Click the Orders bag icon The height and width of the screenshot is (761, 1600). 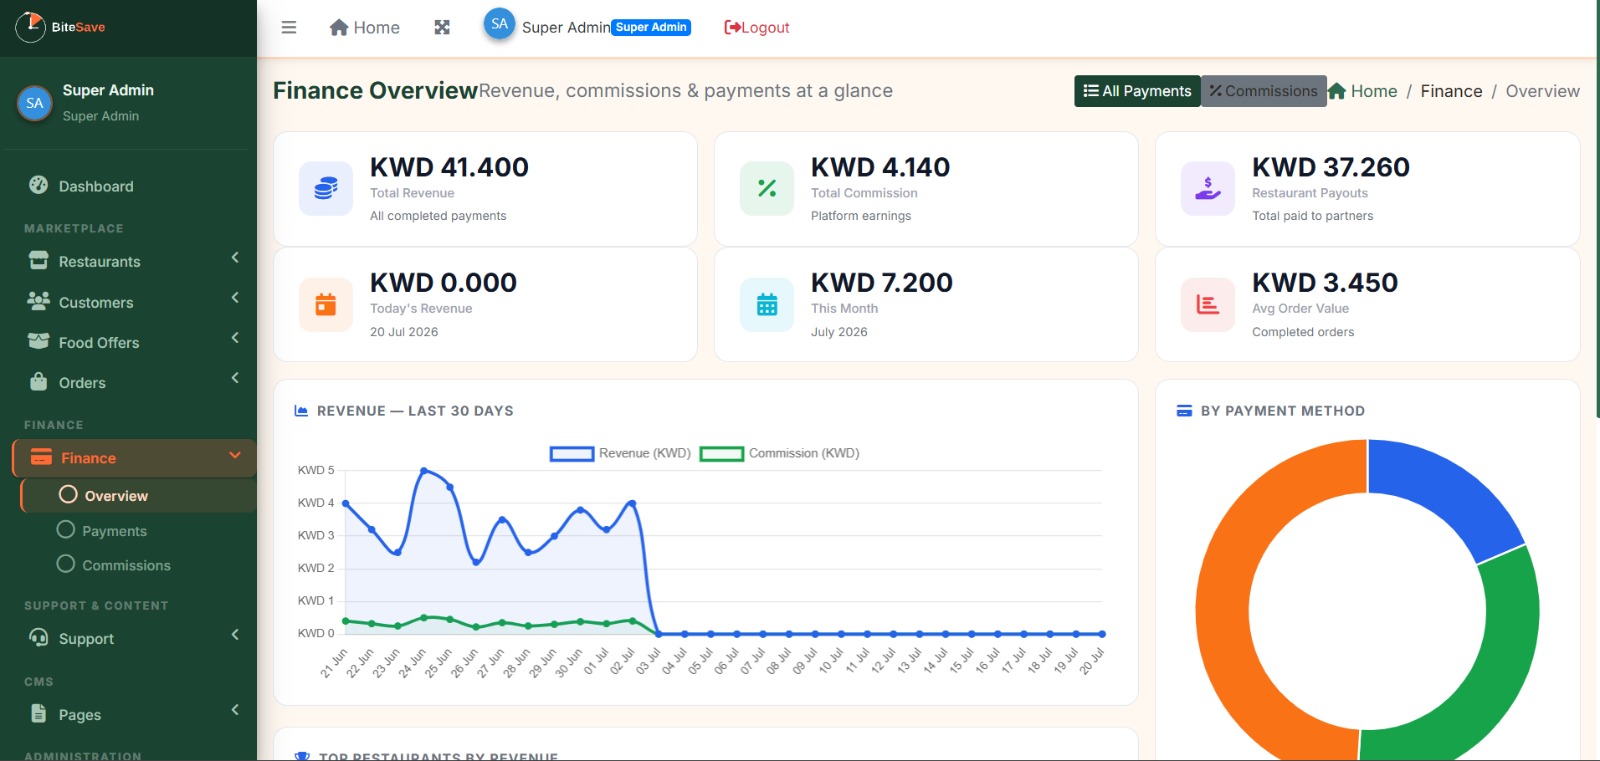(x=38, y=382)
